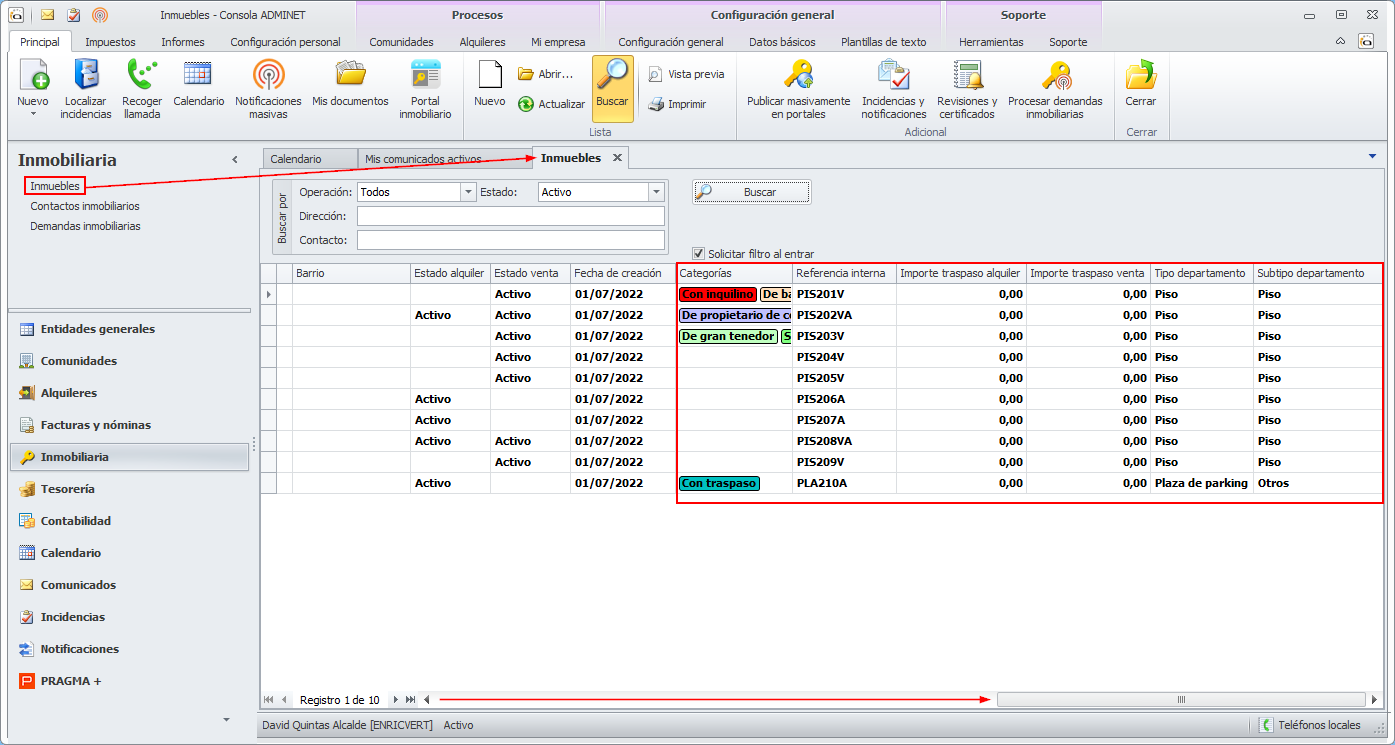Click the Localizar incidencias icon
Screen dimensions: 1395x745
coord(86,76)
